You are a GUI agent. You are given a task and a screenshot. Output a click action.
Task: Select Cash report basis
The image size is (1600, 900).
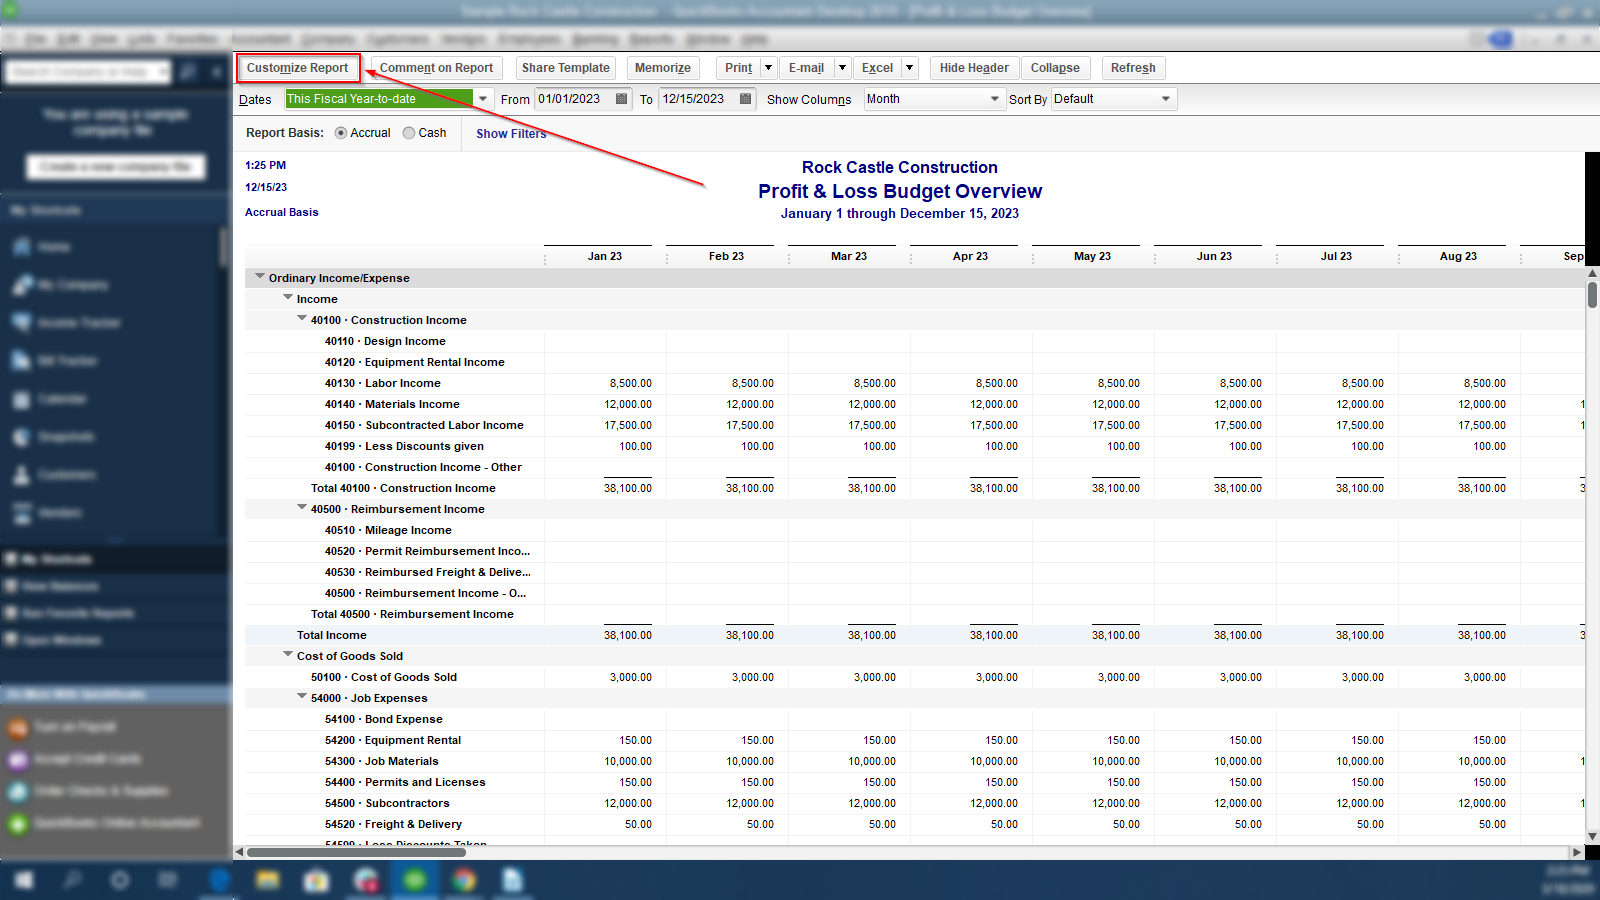[409, 133]
